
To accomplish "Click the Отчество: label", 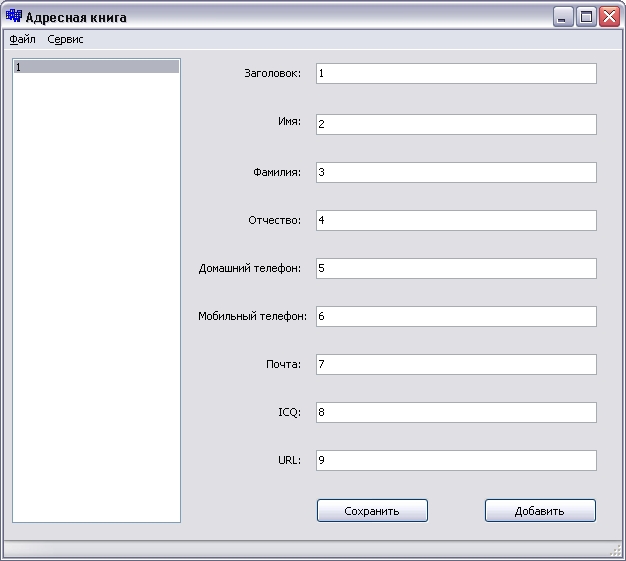I will point(275,220).
